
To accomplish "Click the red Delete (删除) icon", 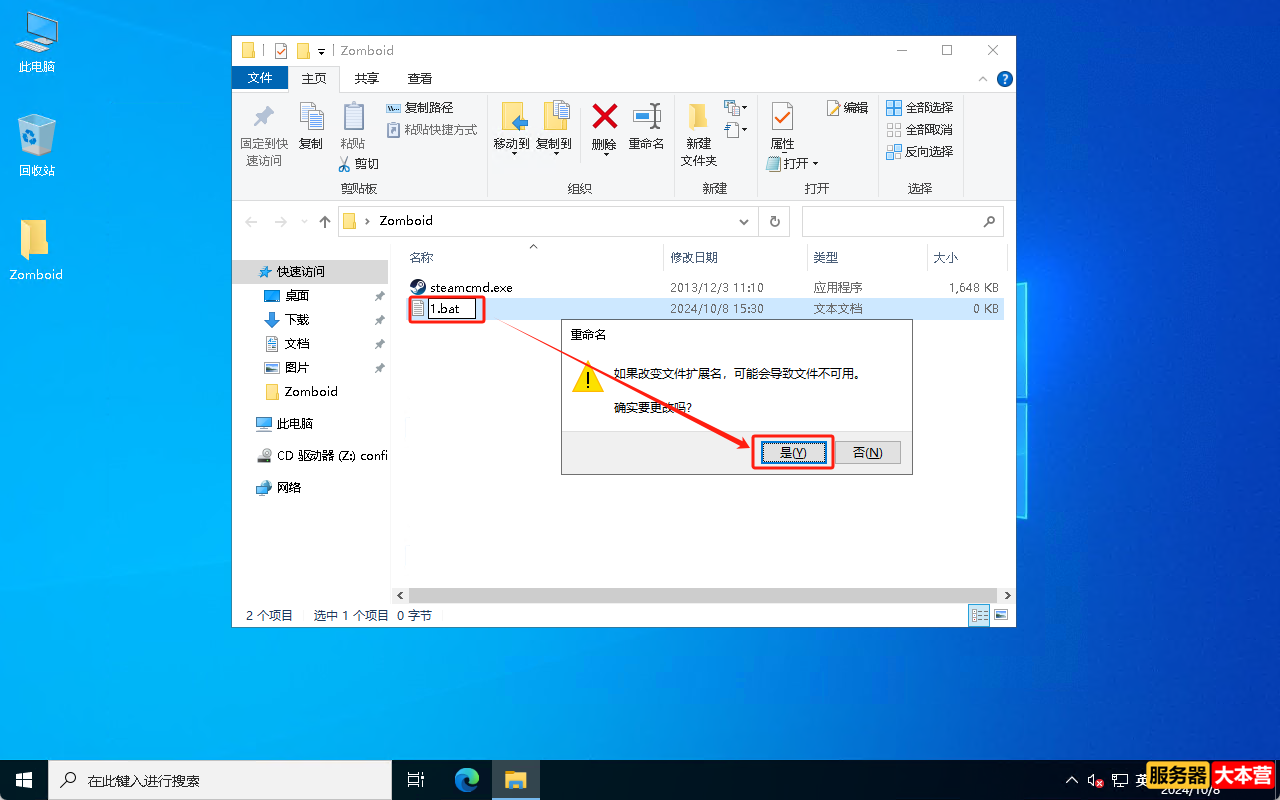I will pos(604,117).
